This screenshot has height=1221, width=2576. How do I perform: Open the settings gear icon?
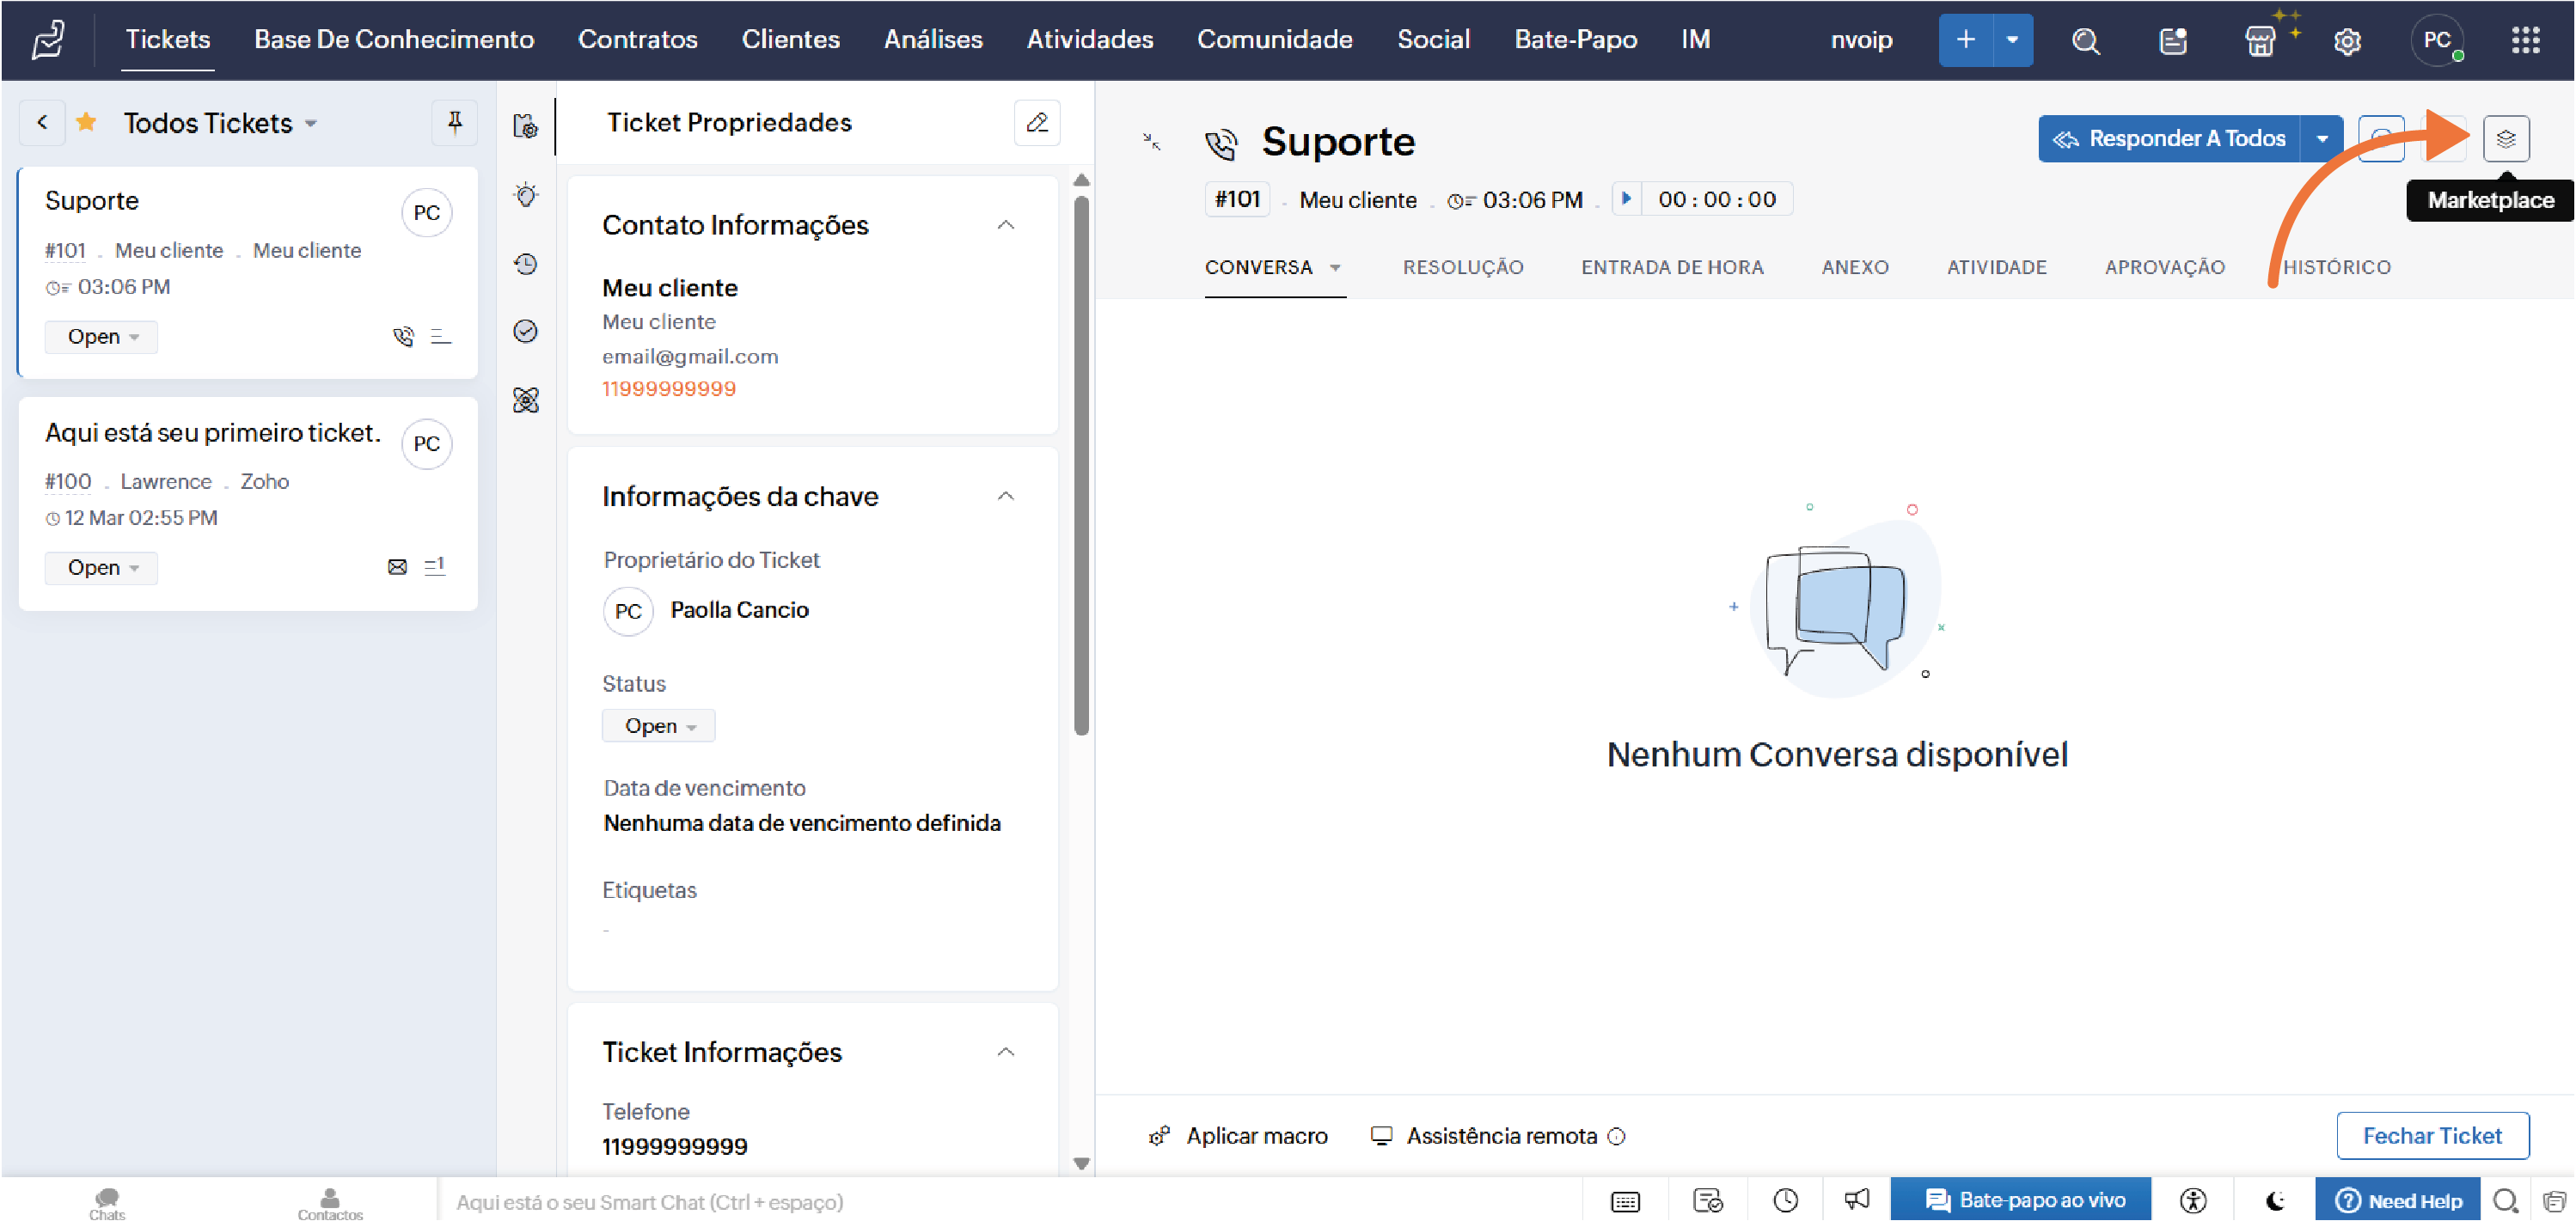point(2347,41)
